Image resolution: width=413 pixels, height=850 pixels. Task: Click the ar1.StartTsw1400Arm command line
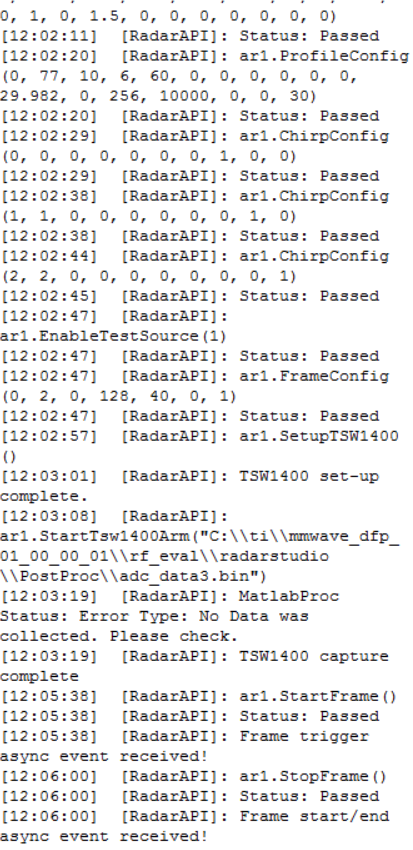[x=199, y=536]
